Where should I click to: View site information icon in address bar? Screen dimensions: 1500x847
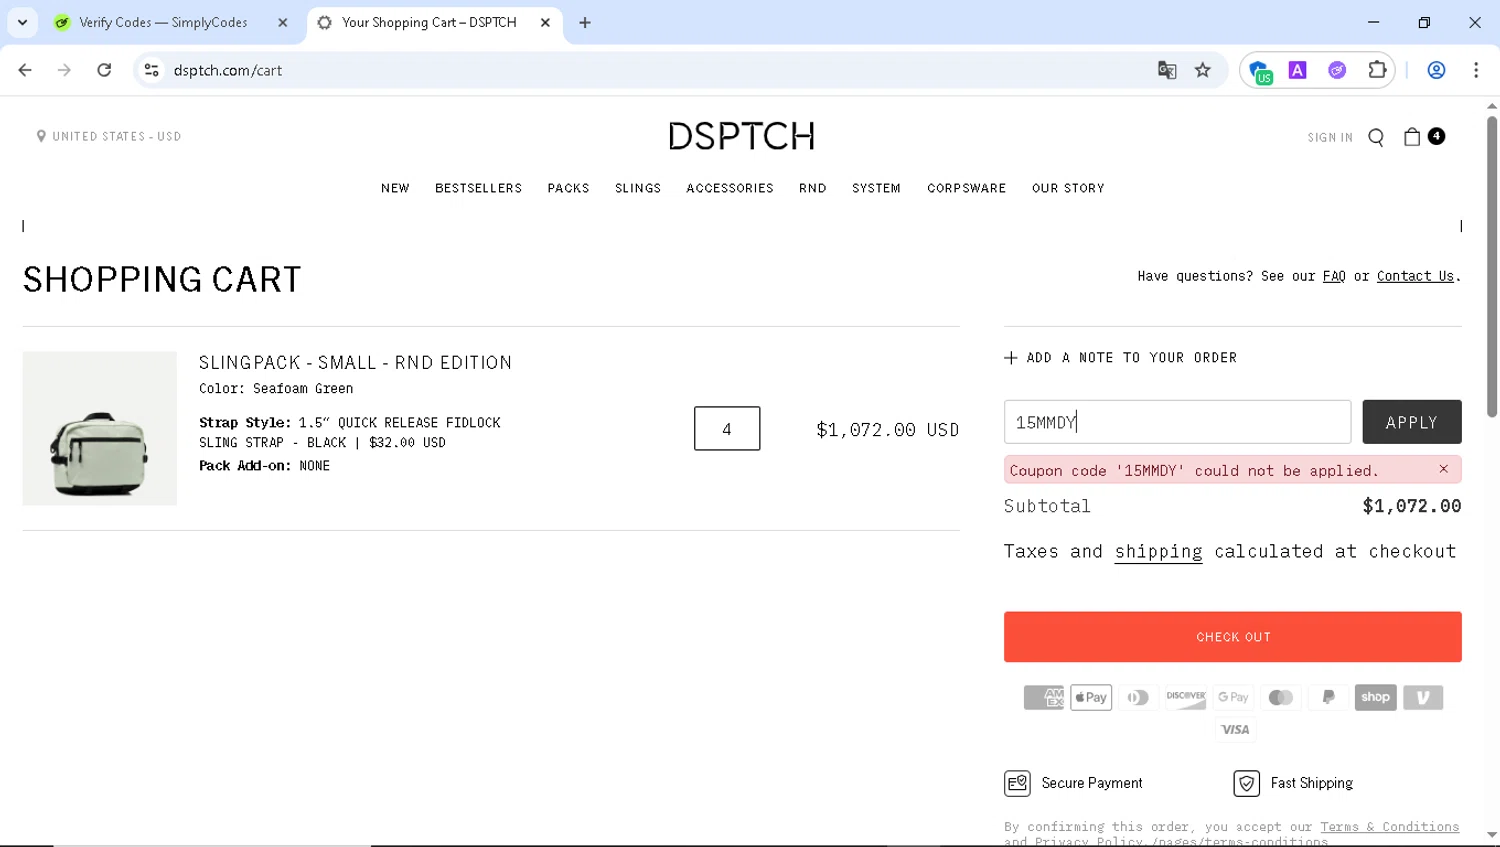pos(152,70)
